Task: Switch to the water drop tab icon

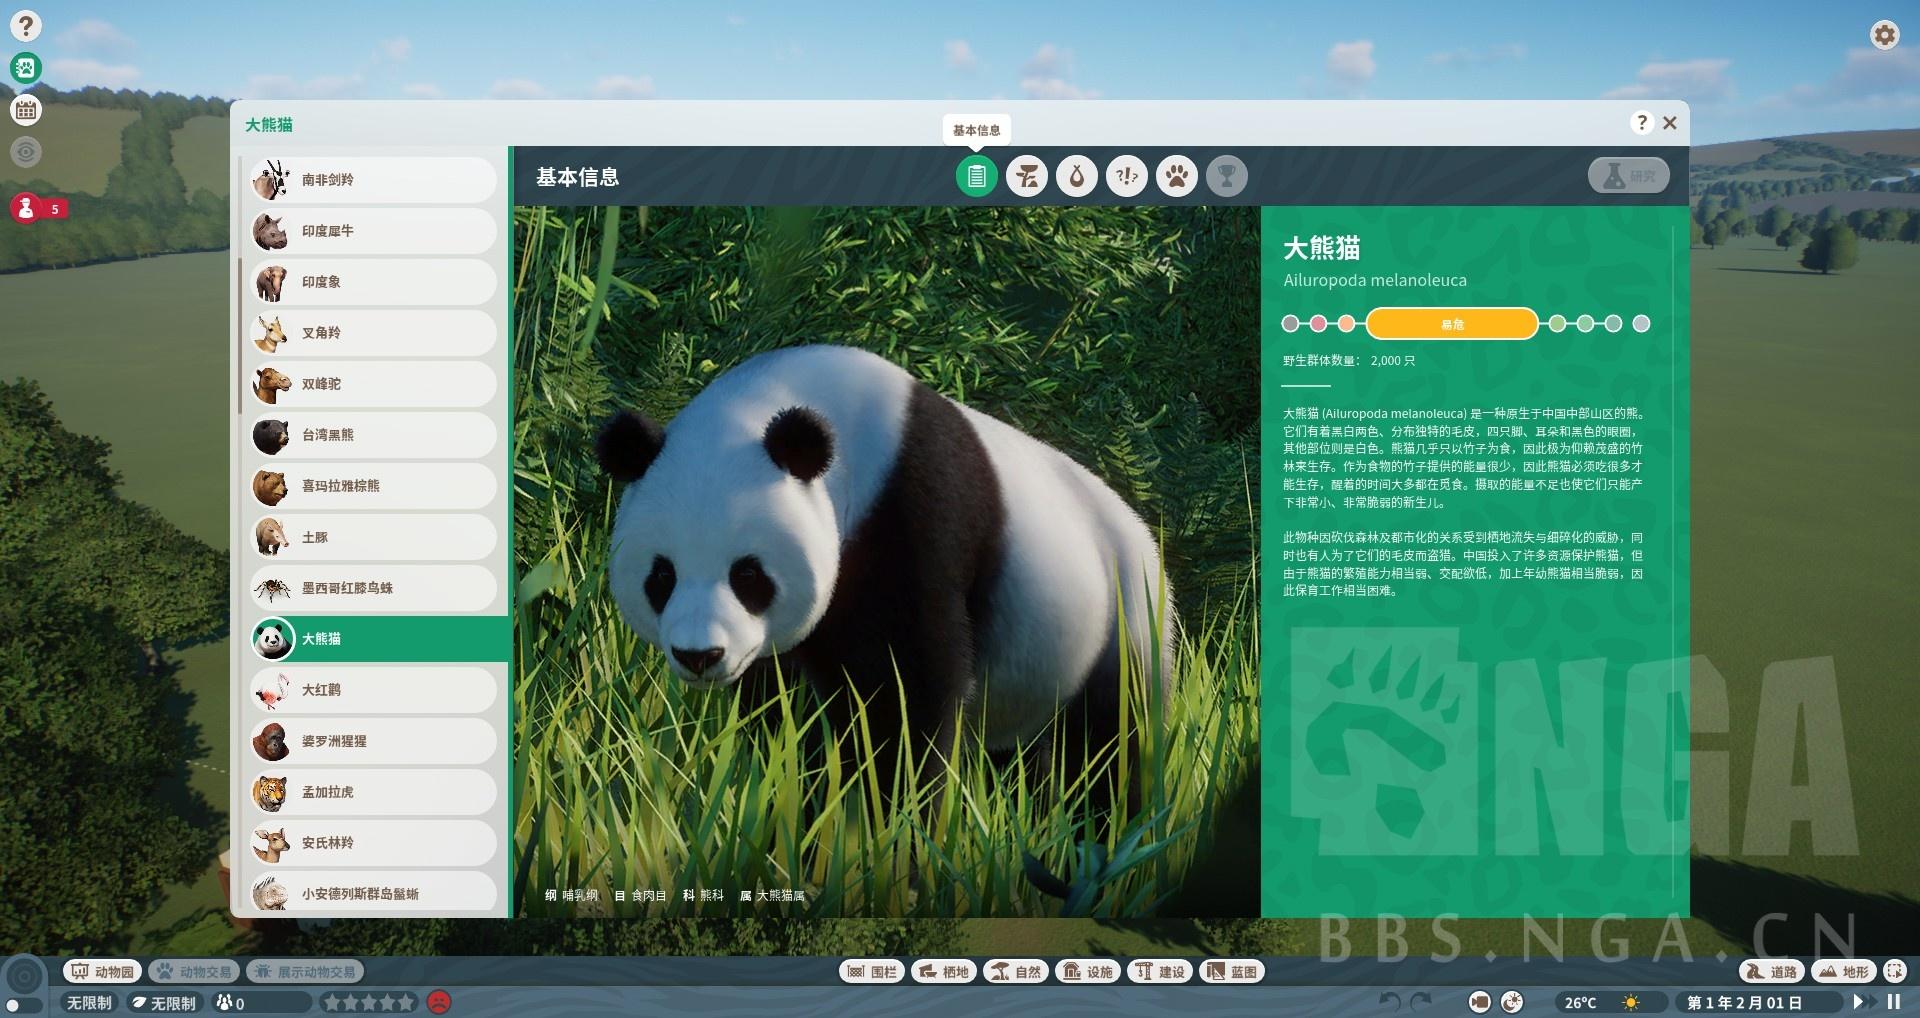Action: point(1077,177)
